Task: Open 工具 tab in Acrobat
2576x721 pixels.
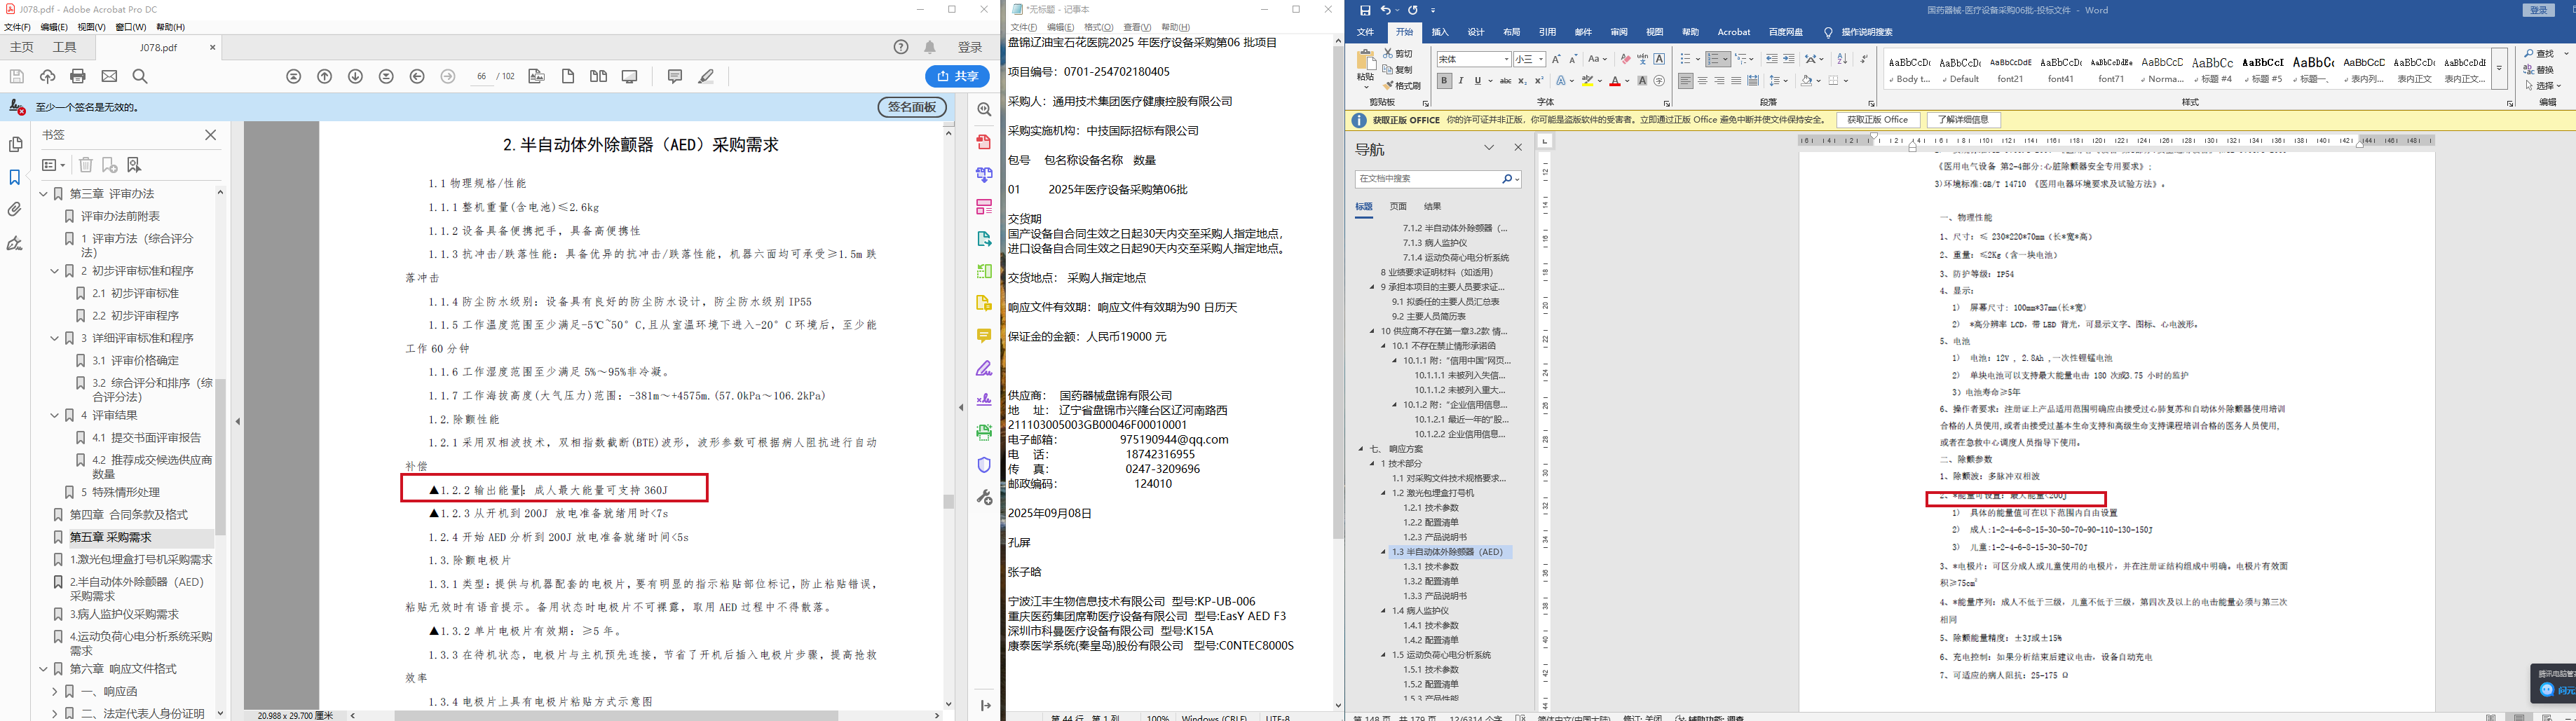Action: tap(65, 47)
